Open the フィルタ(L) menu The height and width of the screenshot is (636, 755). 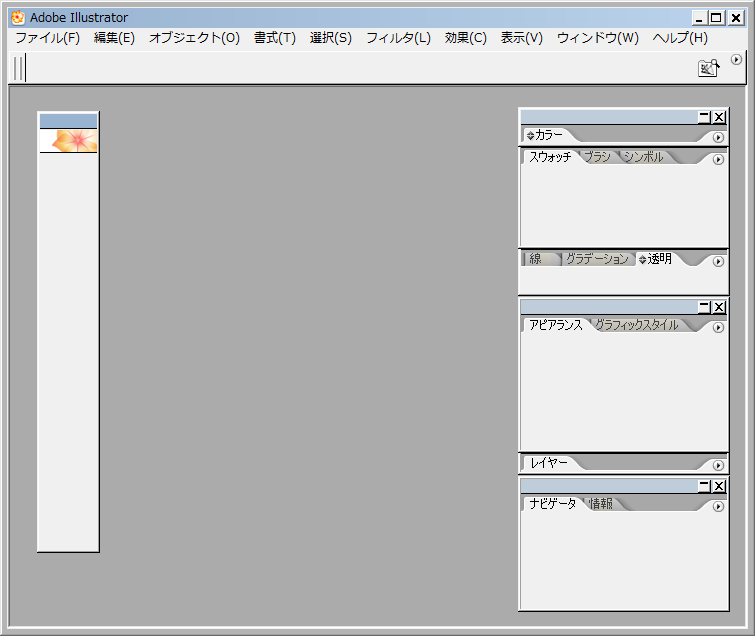point(398,38)
